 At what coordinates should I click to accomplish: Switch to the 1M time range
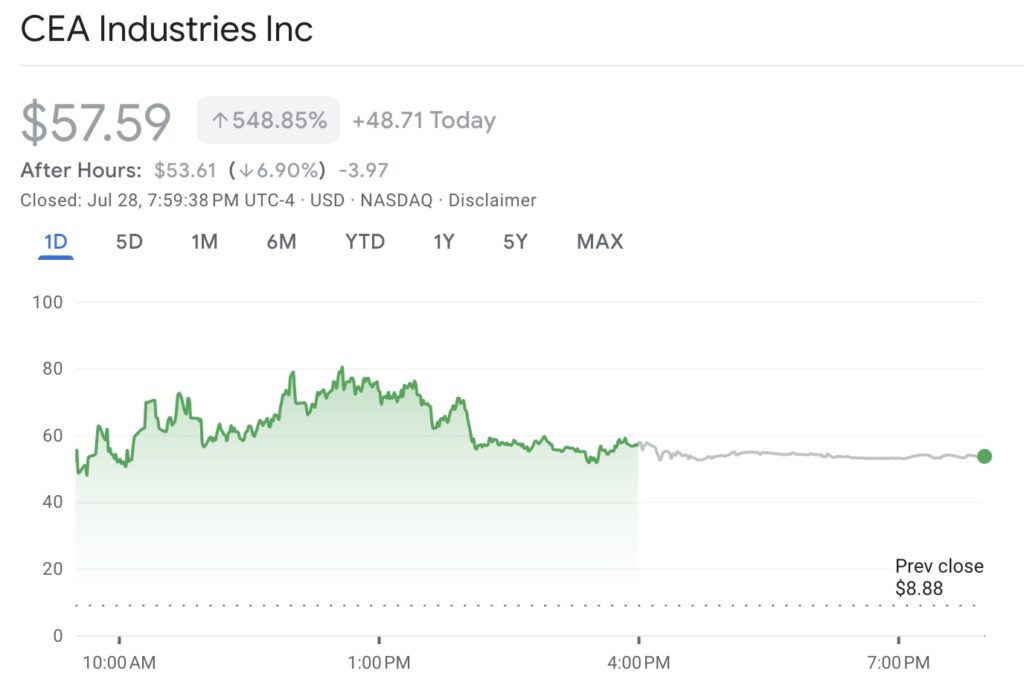[204, 241]
